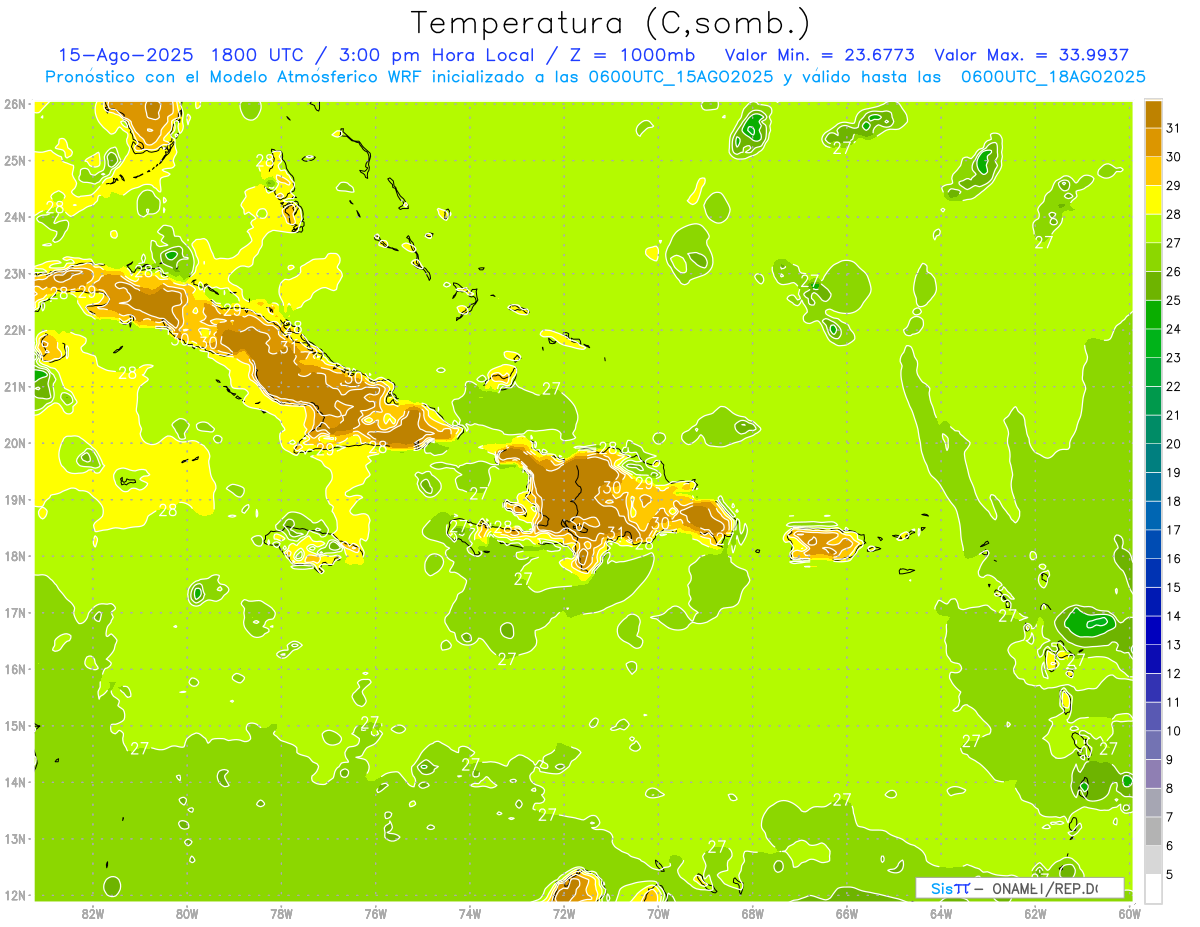Viewport: 1200px width, 927px height.
Task: Click the '23N' latitude axis label
Action: [15, 273]
